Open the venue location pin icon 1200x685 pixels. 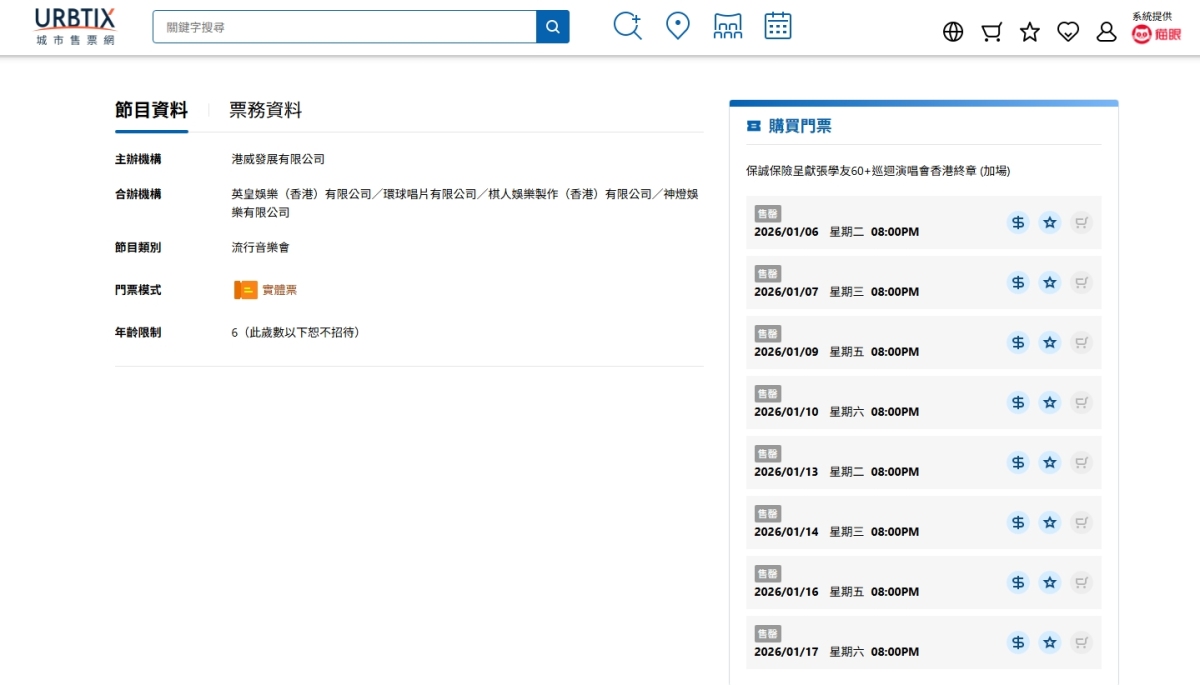pos(678,26)
